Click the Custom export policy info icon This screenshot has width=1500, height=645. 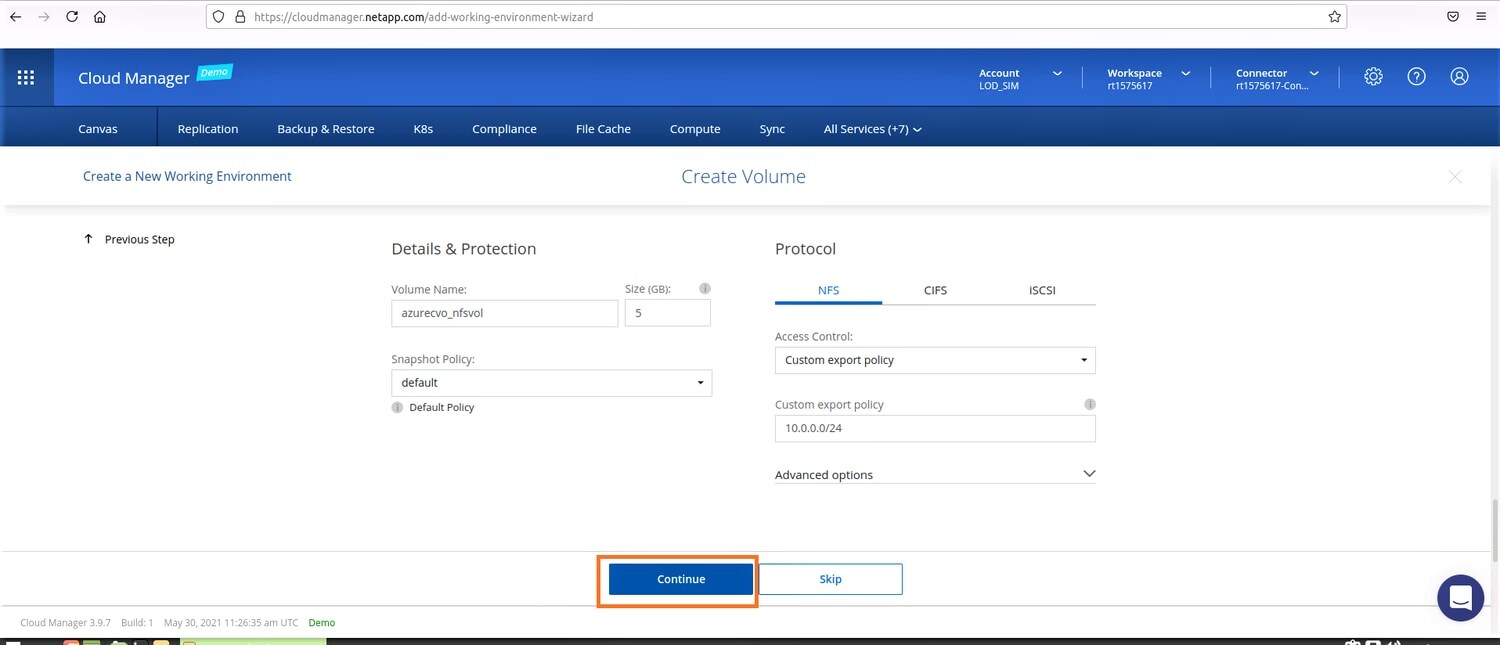coord(1090,405)
